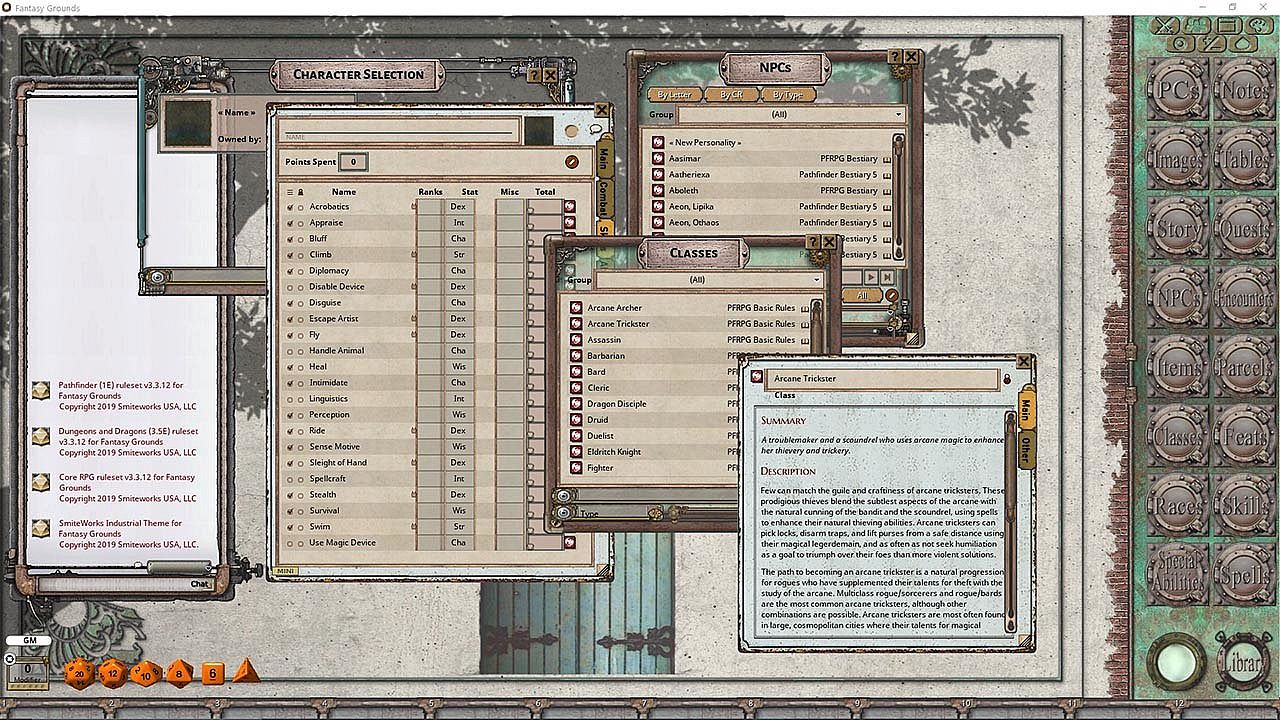Toggle the lock icon in Arcane Trickster window
This screenshot has height=720, width=1280.
coord(1007,379)
